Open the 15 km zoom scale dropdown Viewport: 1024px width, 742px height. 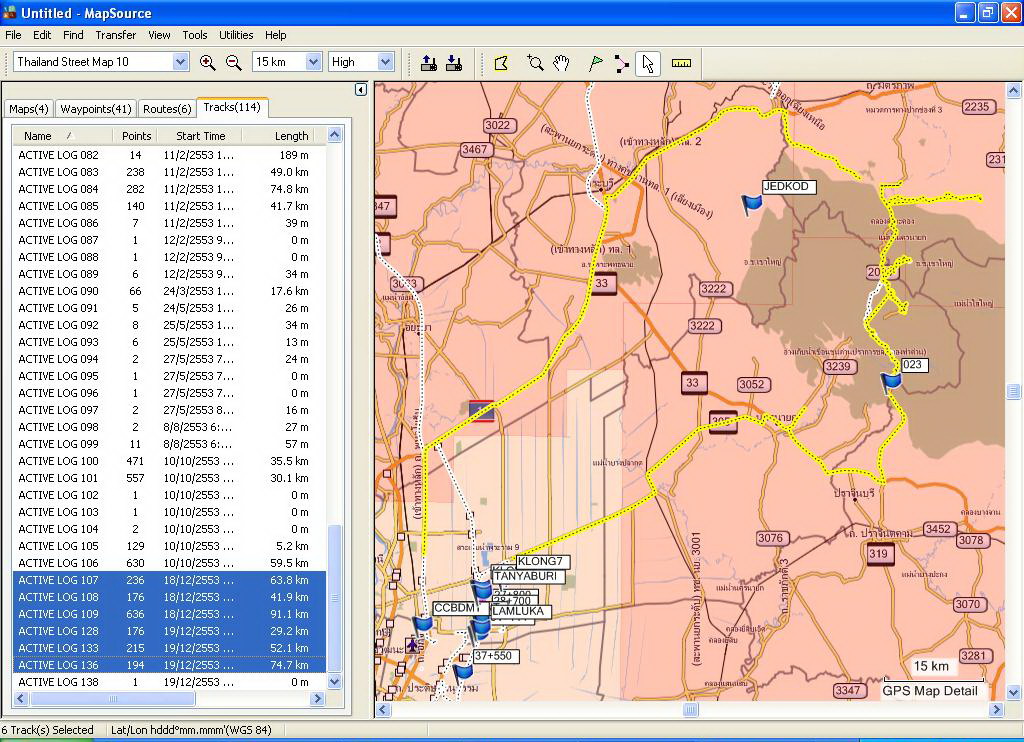pos(312,62)
